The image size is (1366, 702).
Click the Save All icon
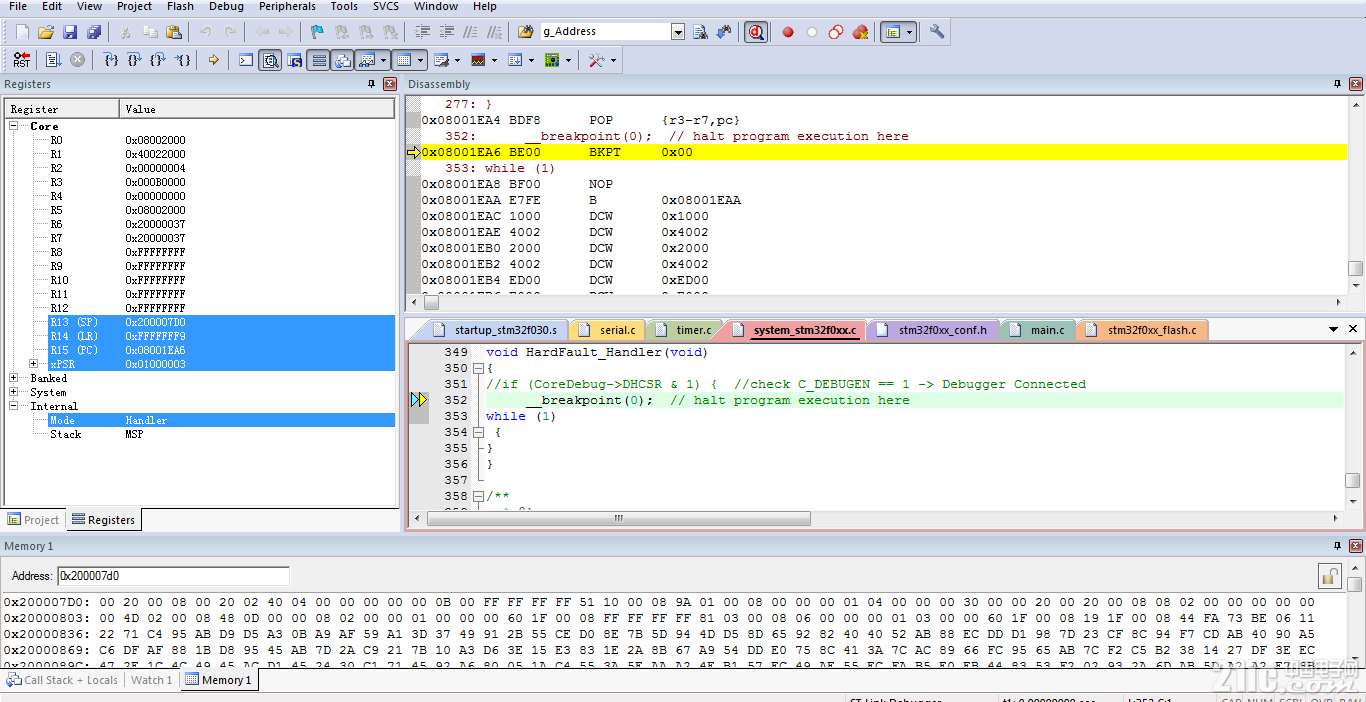[94, 32]
